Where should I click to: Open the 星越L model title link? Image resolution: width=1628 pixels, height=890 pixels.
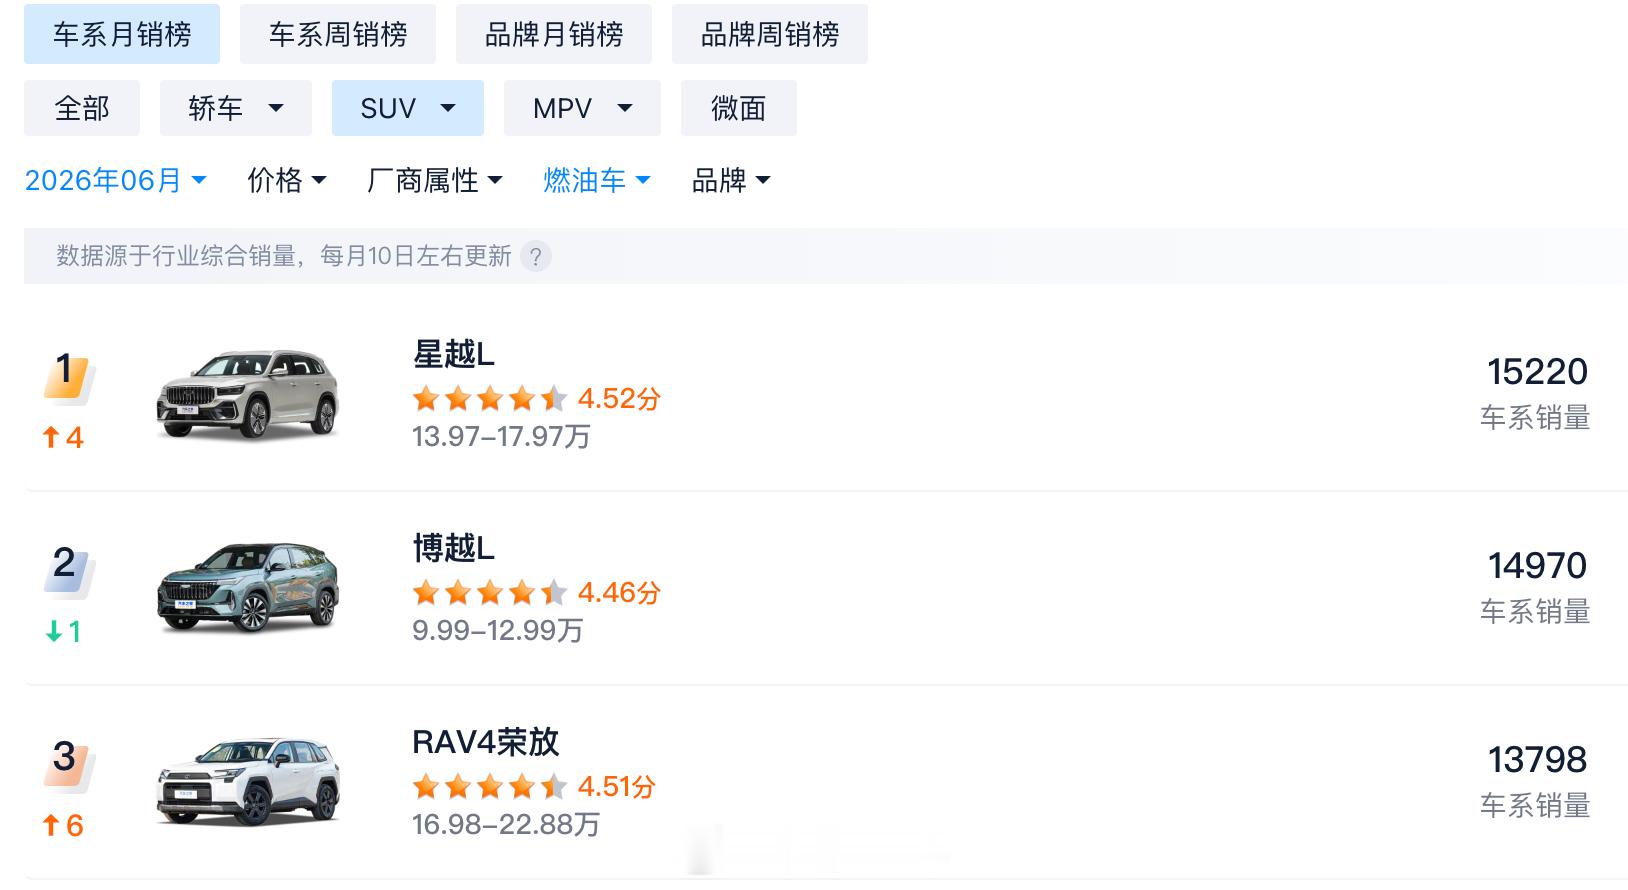(x=453, y=354)
